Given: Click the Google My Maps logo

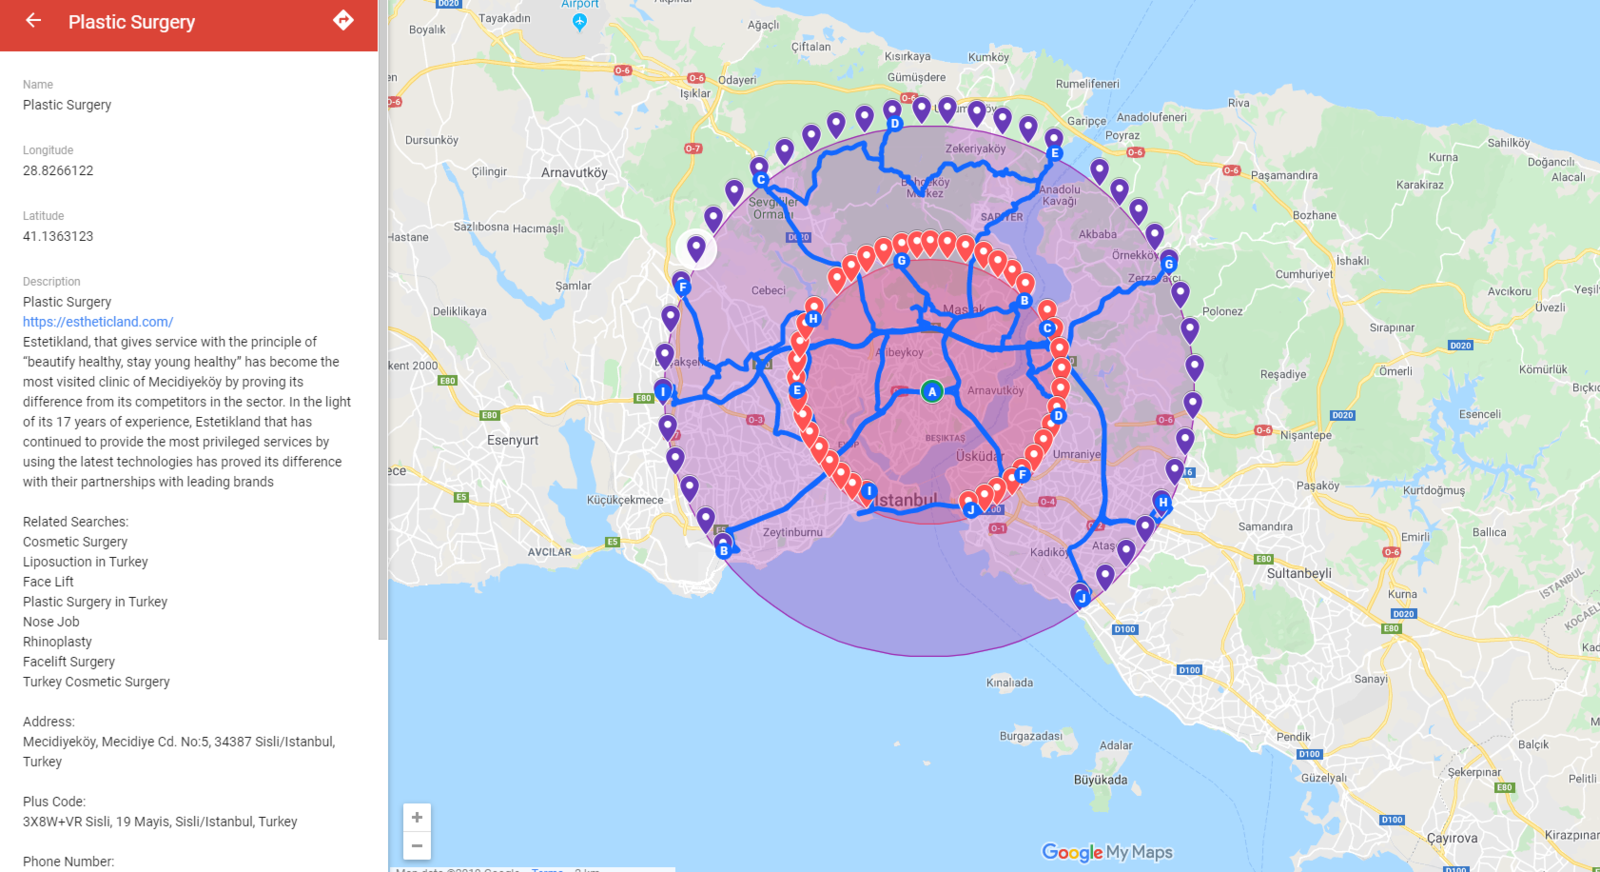Looking at the screenshot, I should point(1107,852).
